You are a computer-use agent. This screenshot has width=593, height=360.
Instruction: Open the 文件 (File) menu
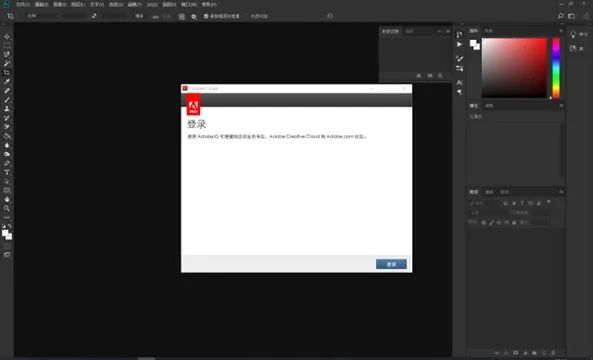pos(23,5)
